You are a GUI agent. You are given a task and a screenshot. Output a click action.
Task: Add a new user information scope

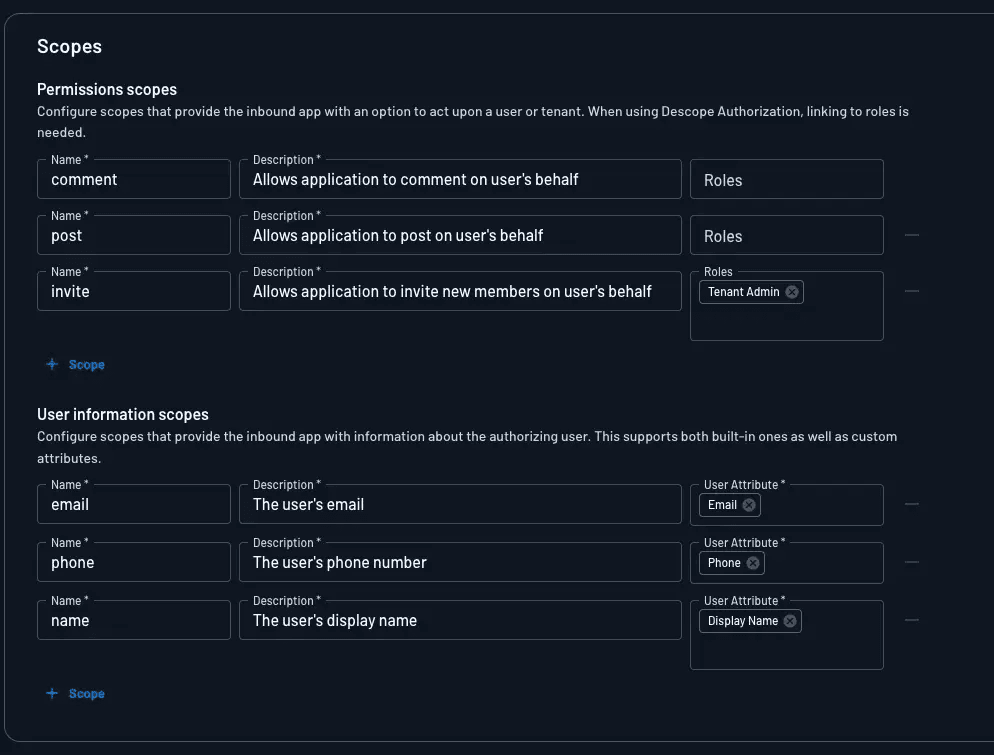tap(75, 693)
